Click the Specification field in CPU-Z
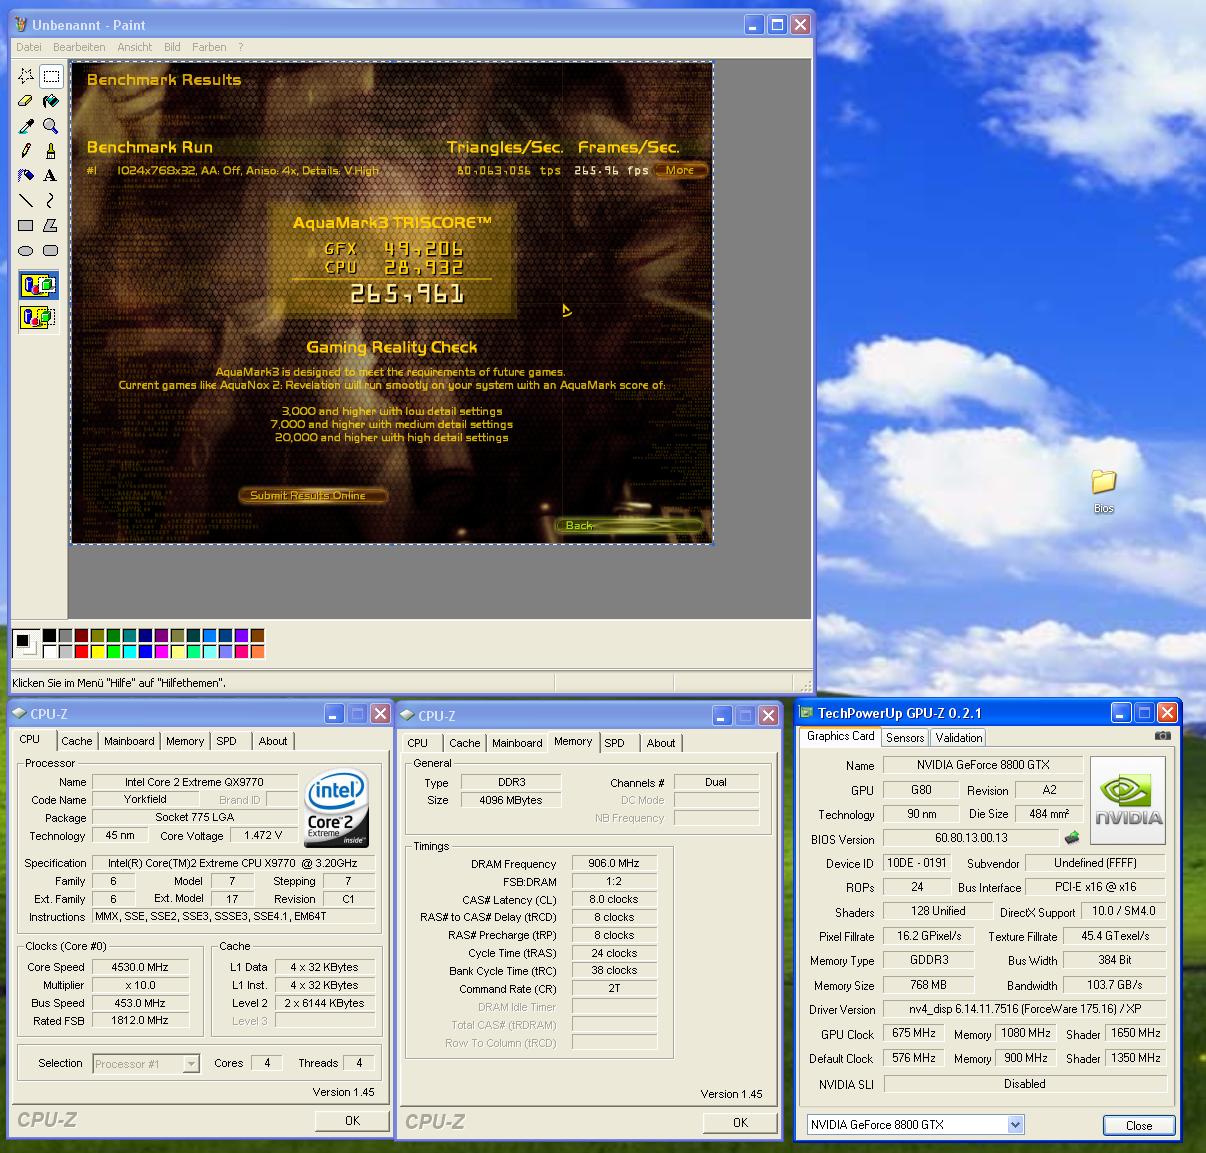This screenshot has height=1153, width=1206. [236, 863]
